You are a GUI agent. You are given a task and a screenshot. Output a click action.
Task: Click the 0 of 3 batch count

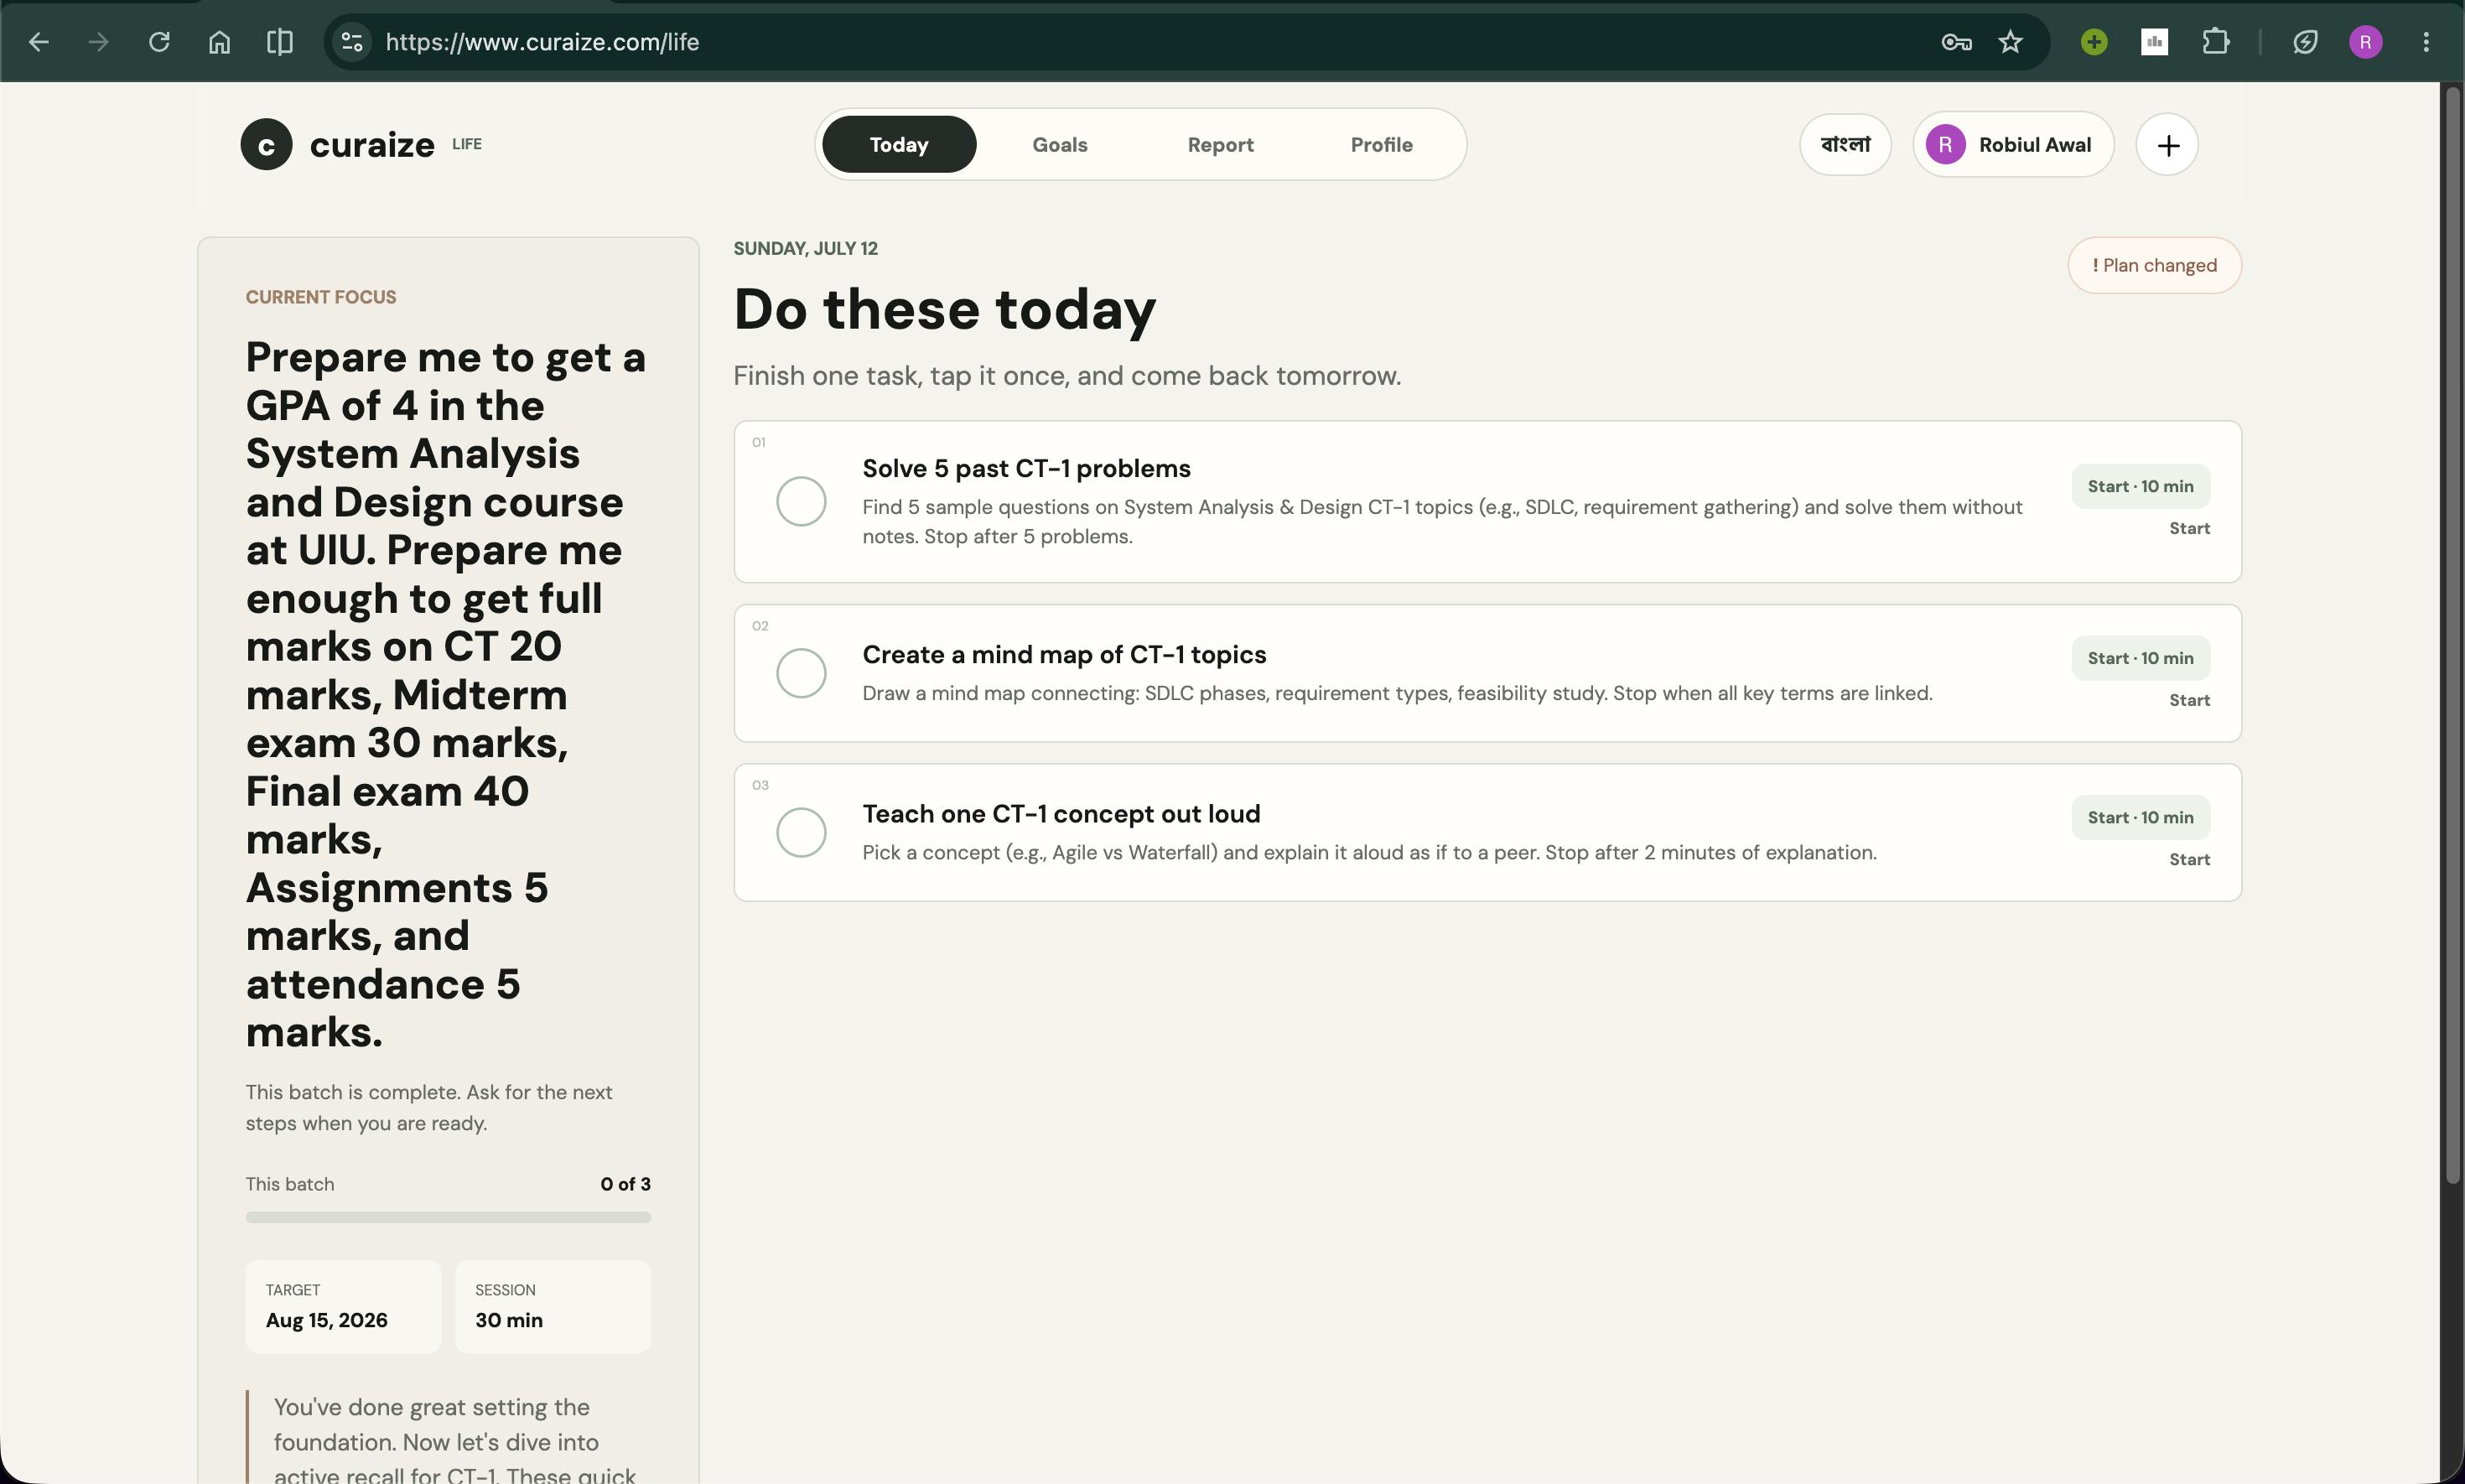point(625,1184)
